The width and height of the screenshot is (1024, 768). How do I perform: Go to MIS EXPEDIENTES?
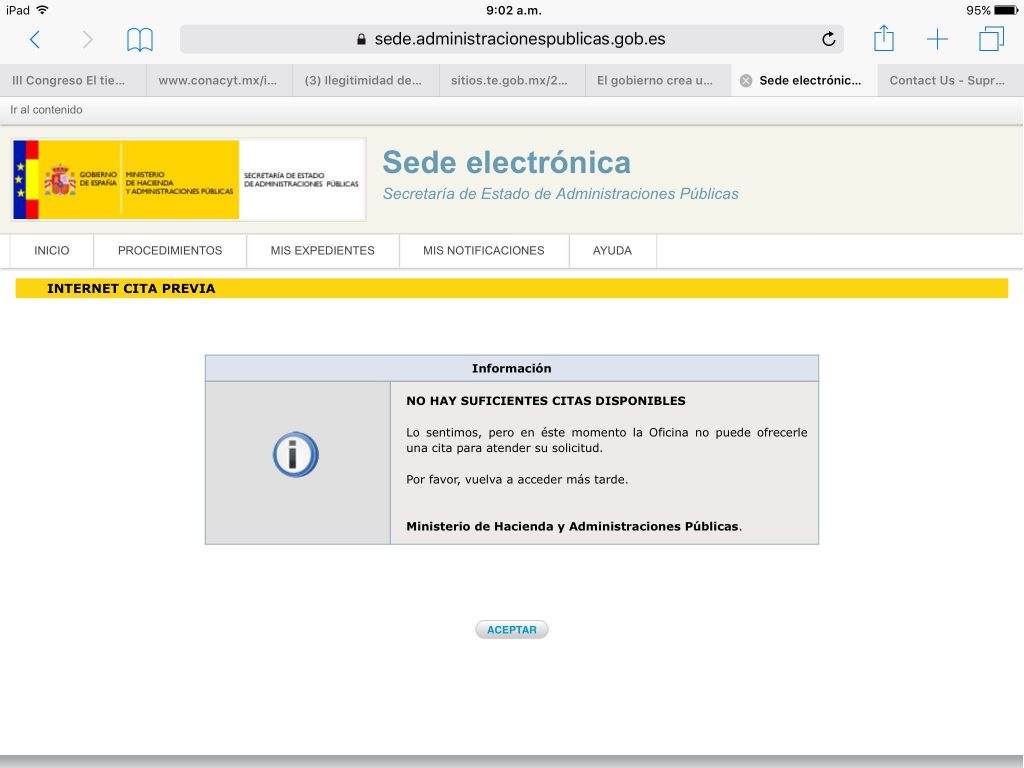pyautogui.click(x=322, y=251)
